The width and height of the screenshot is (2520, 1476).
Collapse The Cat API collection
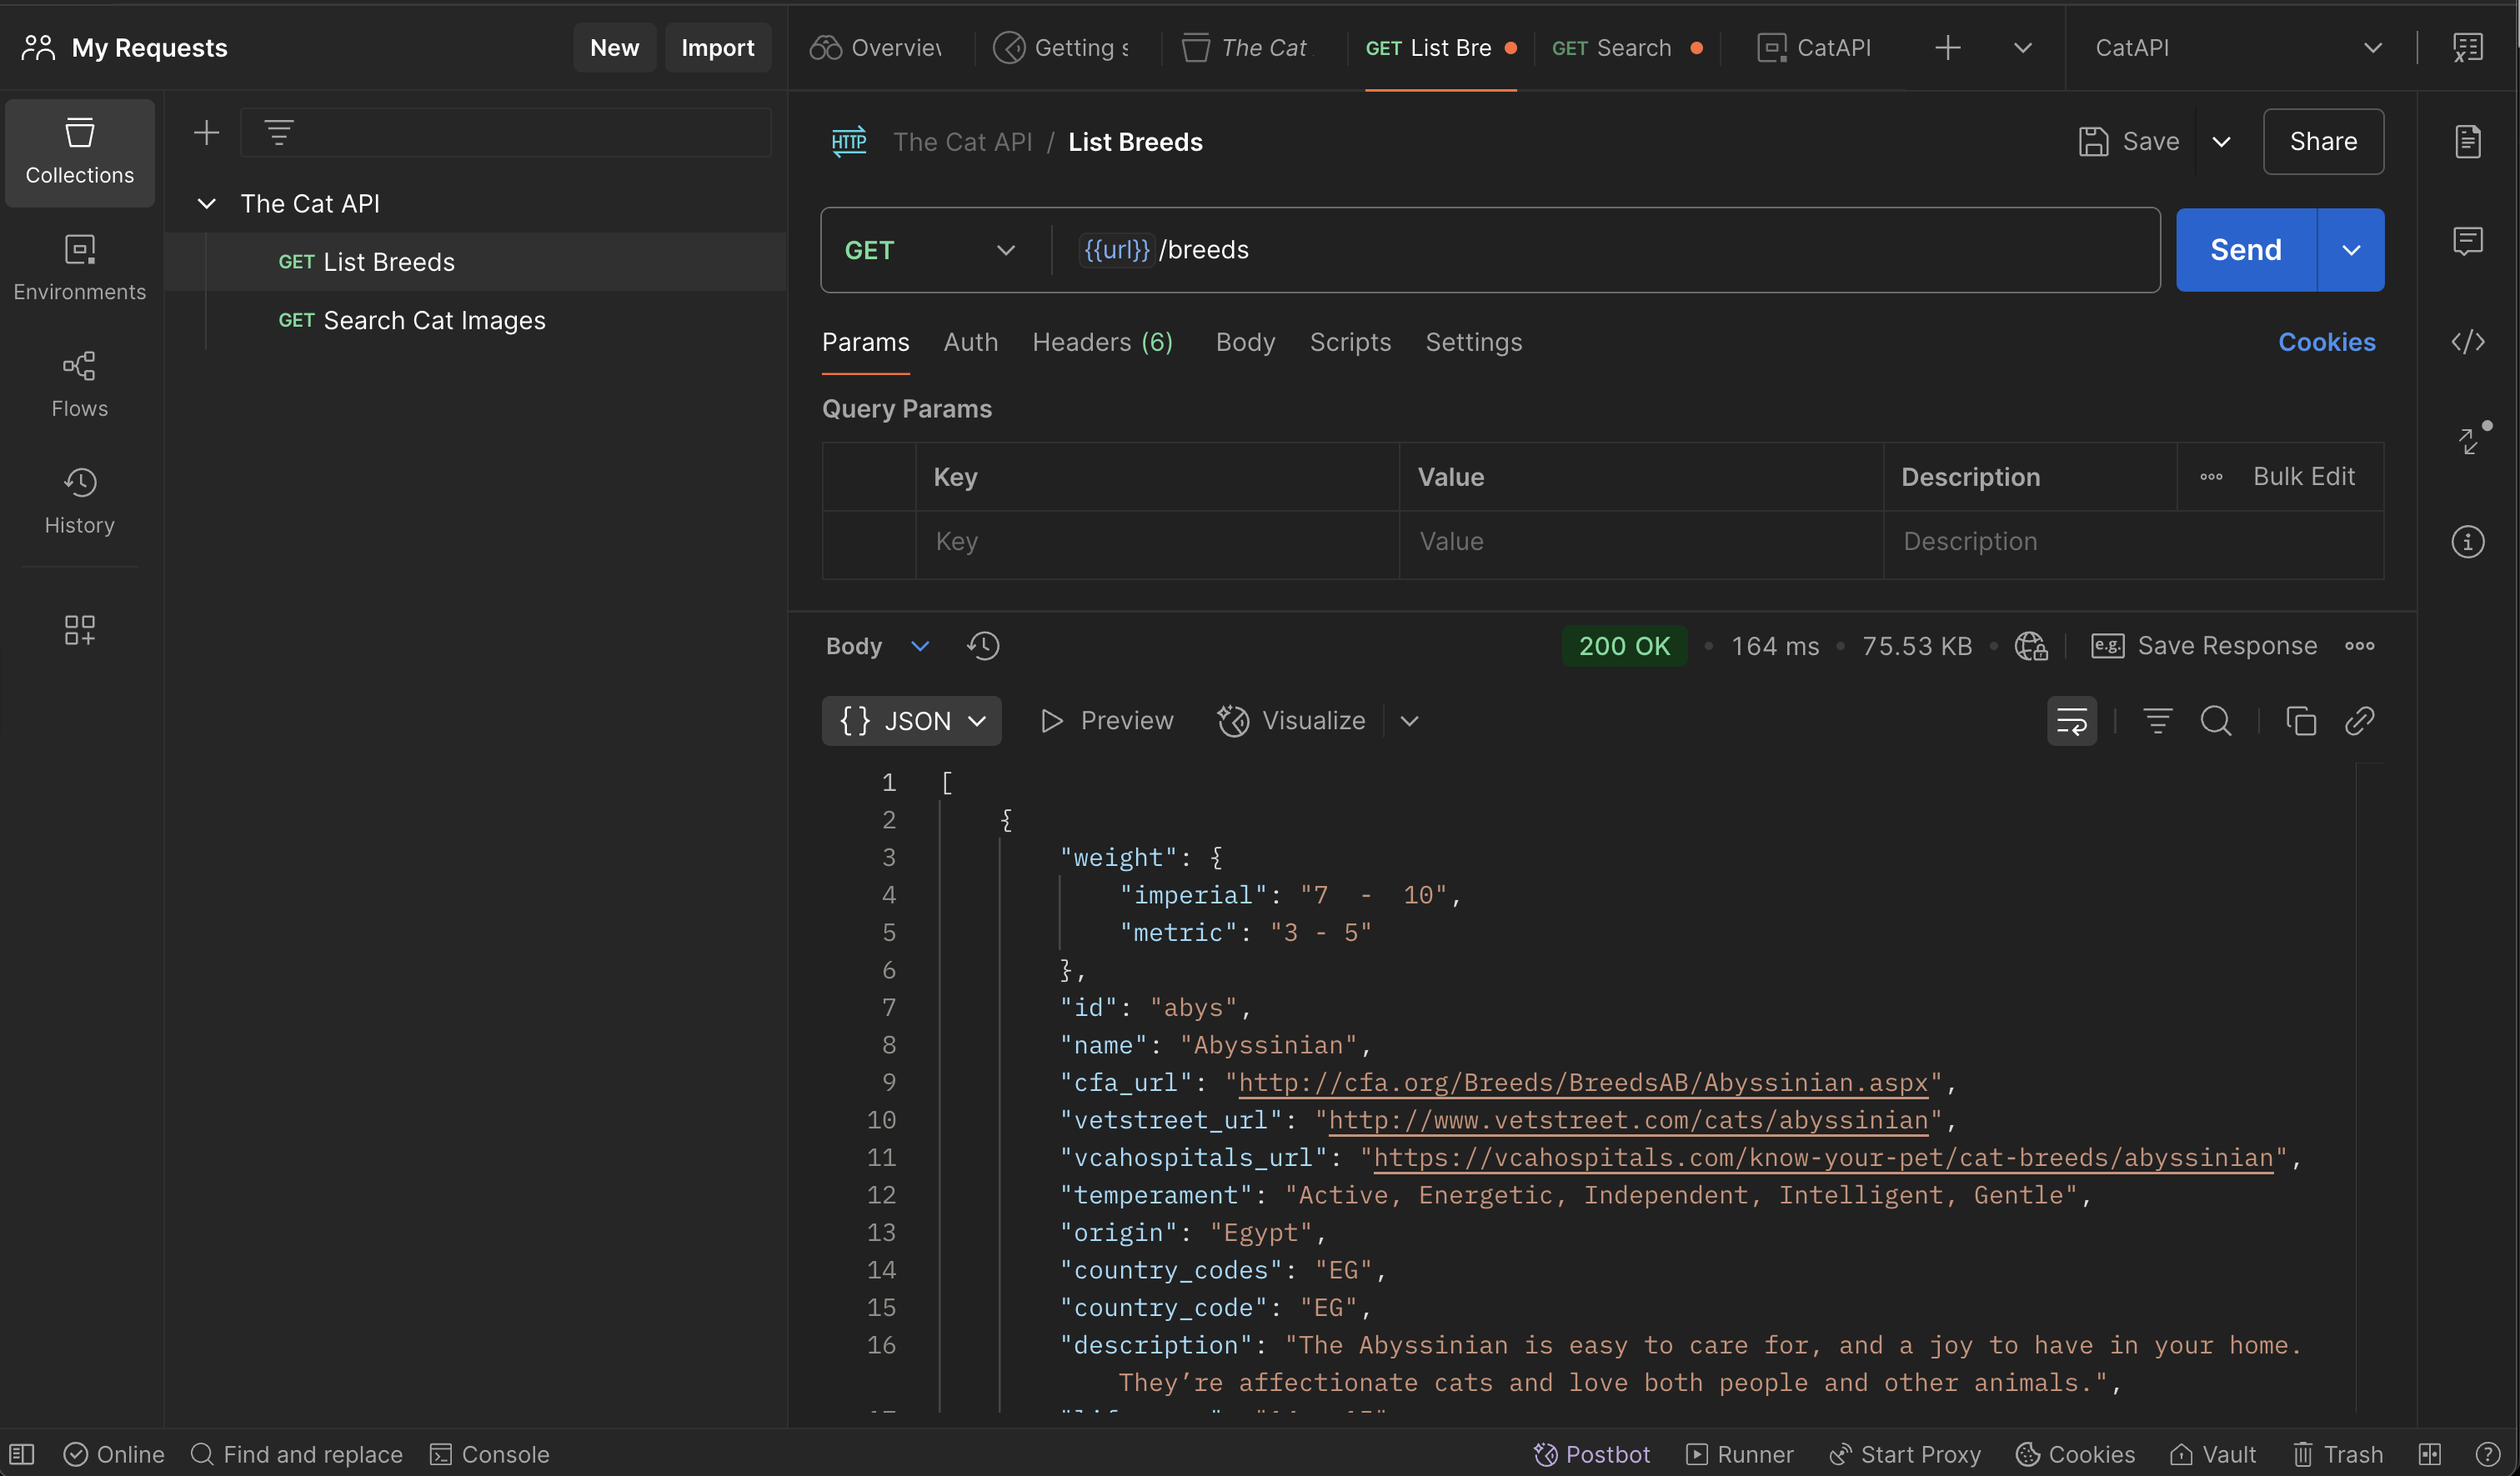(x=207, y=204)
